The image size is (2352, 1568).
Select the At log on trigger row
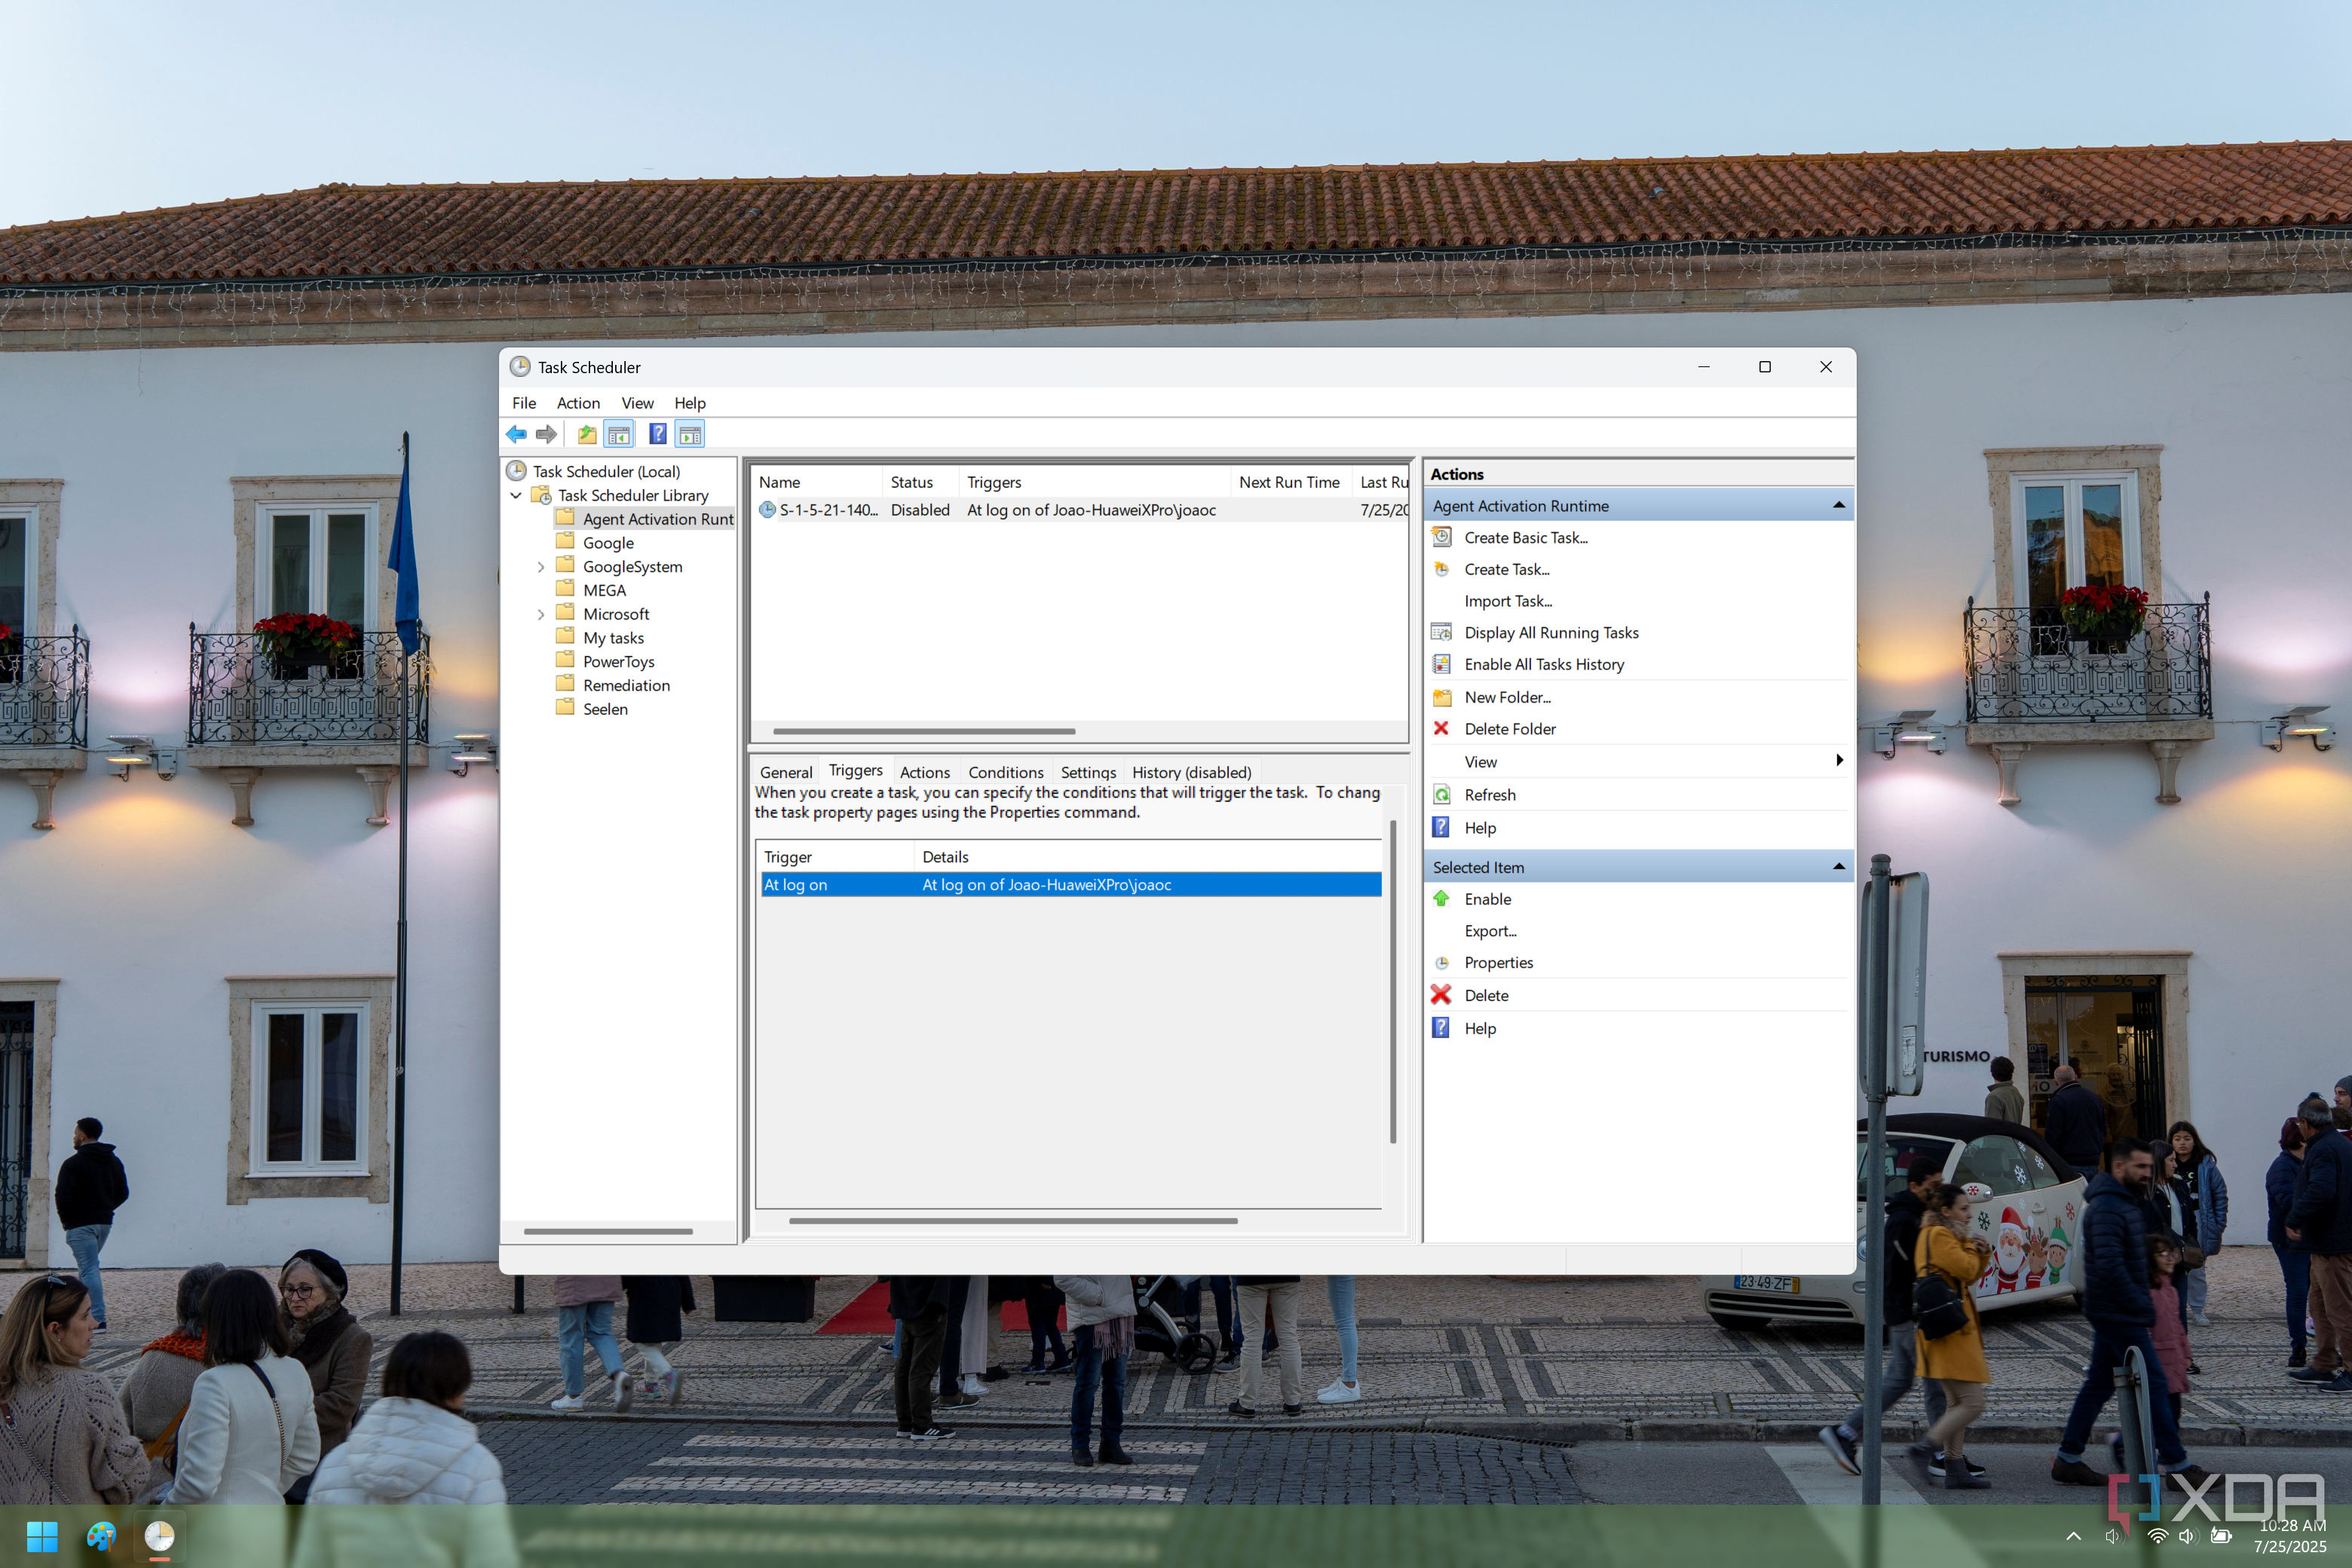click(1071, 885)
